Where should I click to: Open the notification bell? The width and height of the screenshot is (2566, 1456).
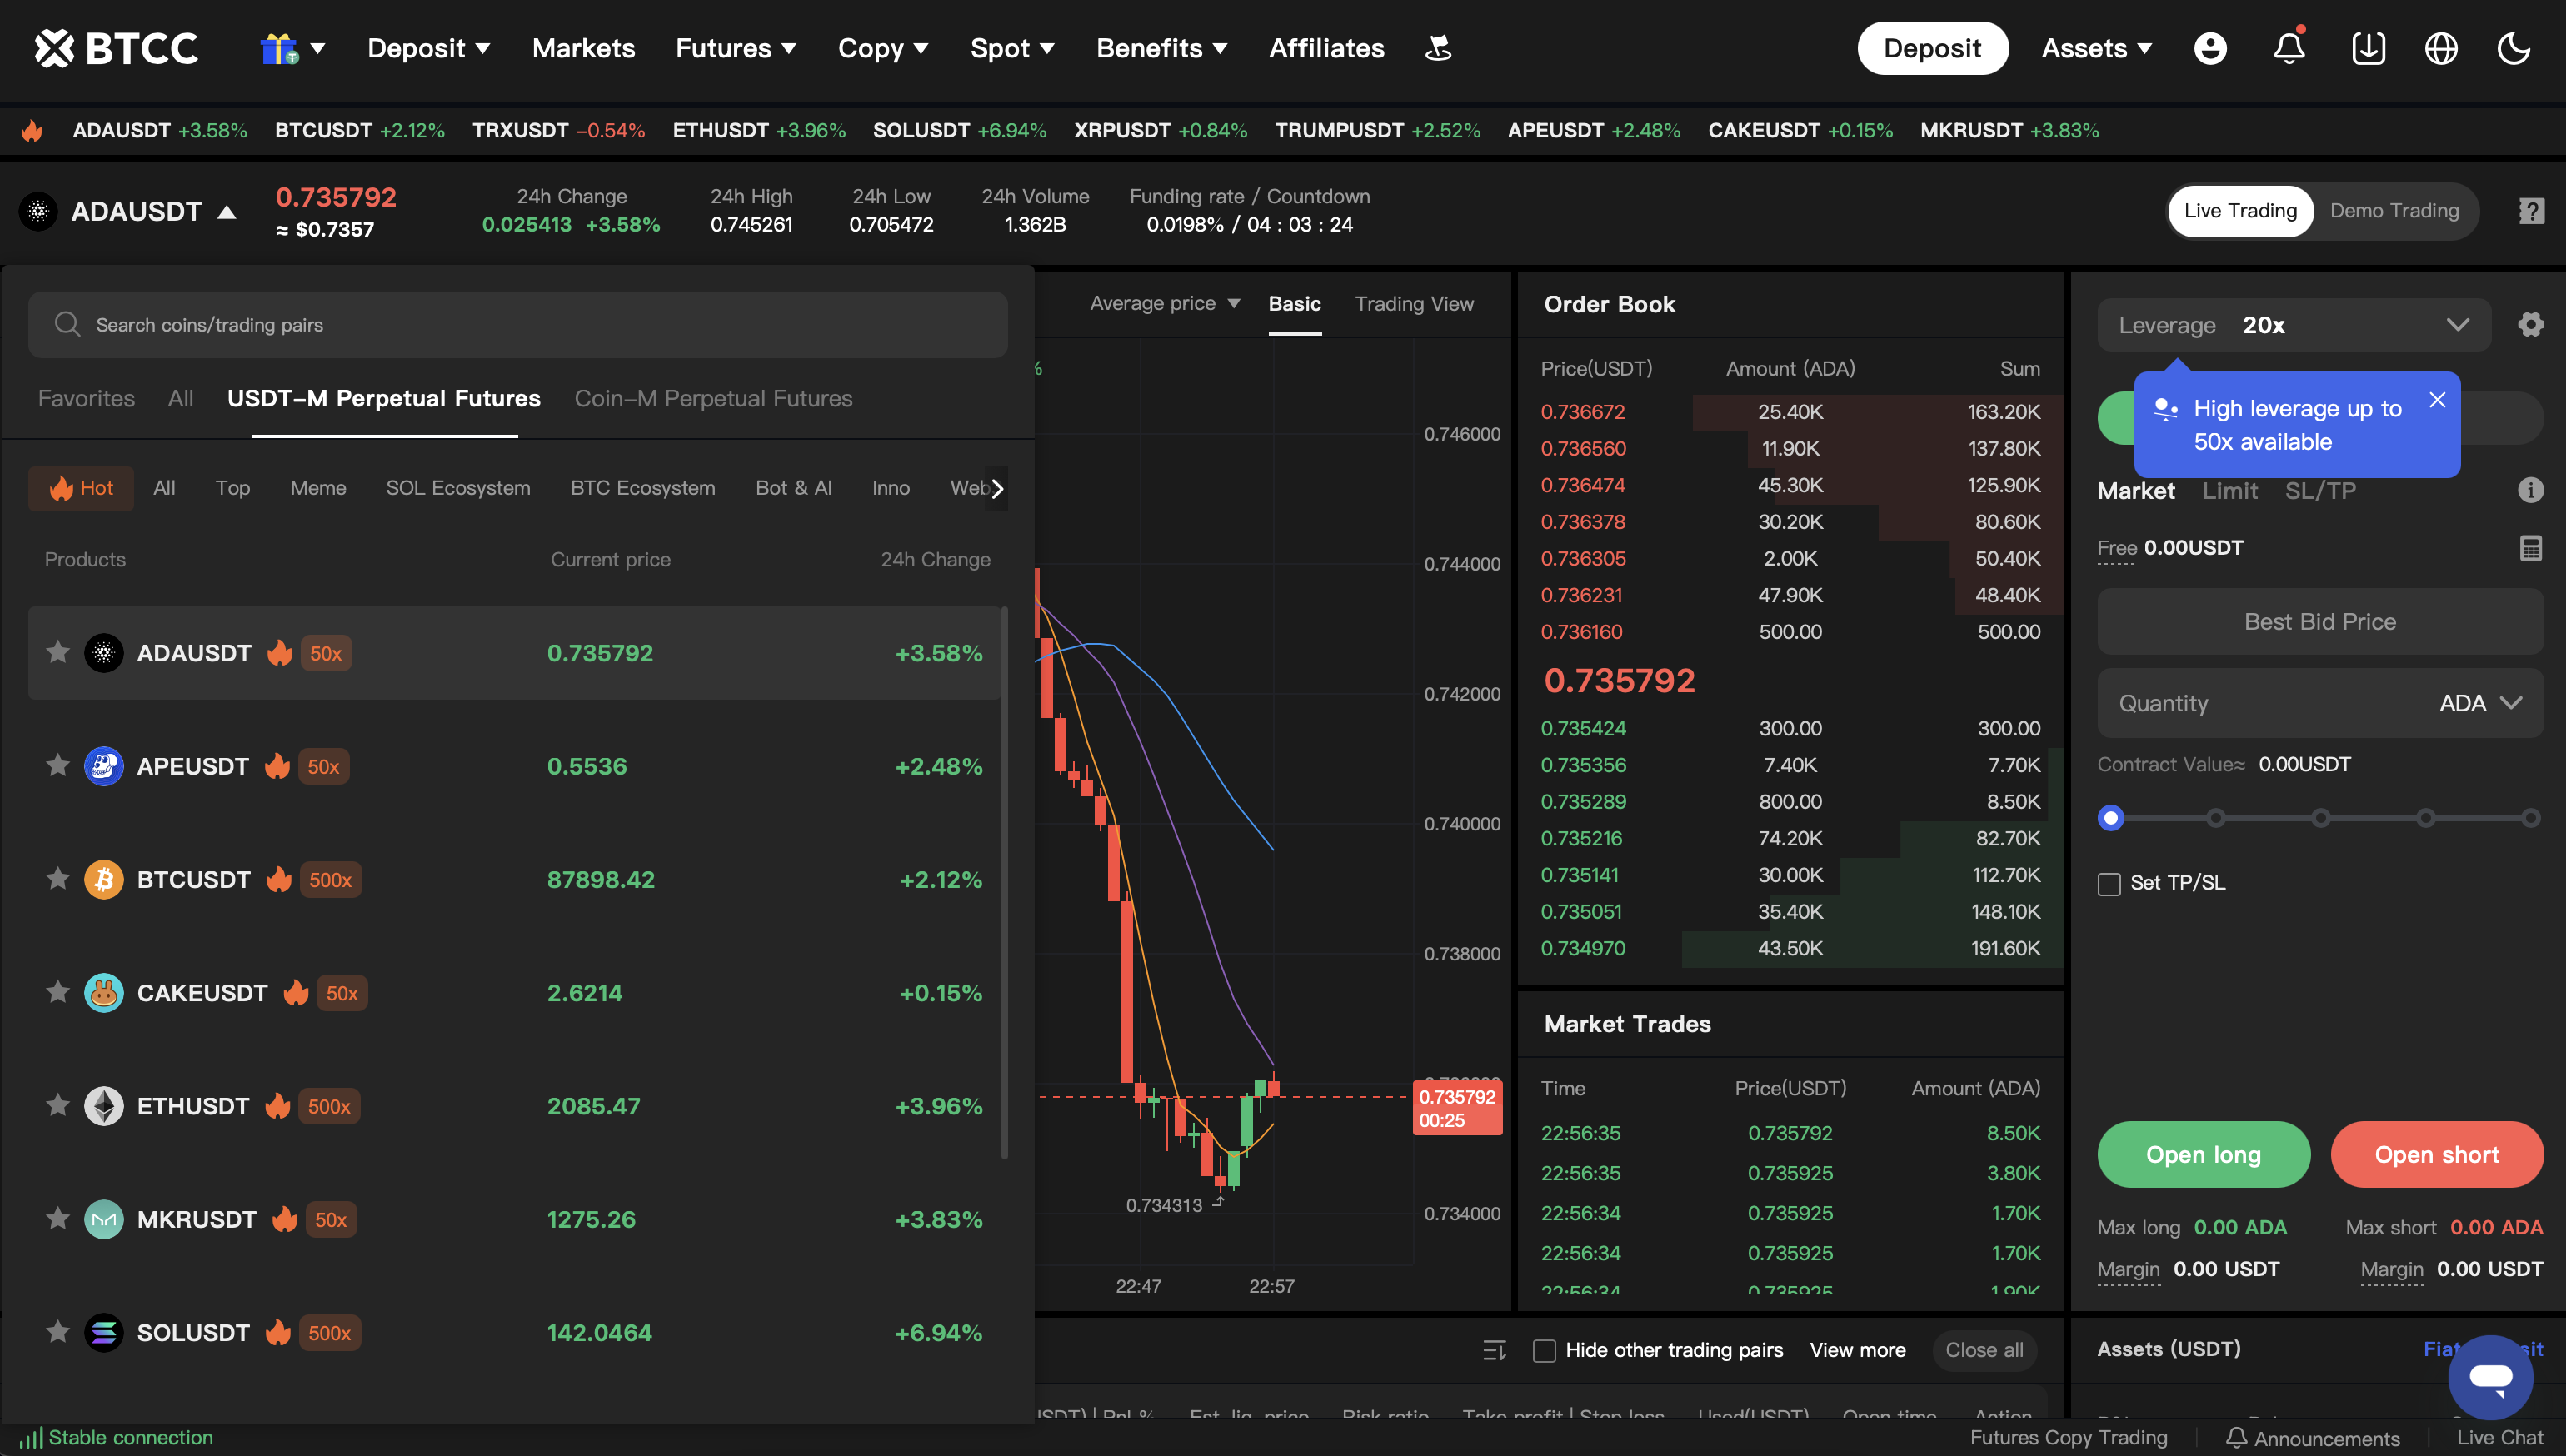click(x=2290, y=48)
